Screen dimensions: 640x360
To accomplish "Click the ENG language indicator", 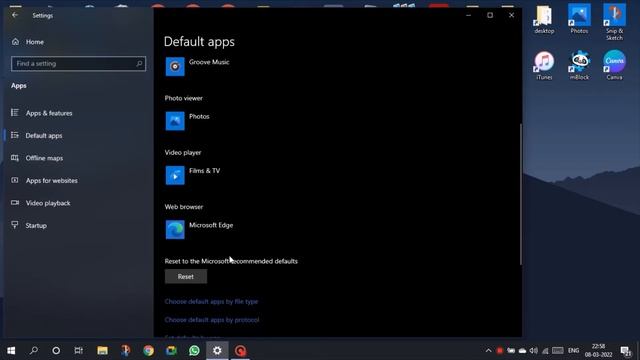I will (x=573, y=351).
